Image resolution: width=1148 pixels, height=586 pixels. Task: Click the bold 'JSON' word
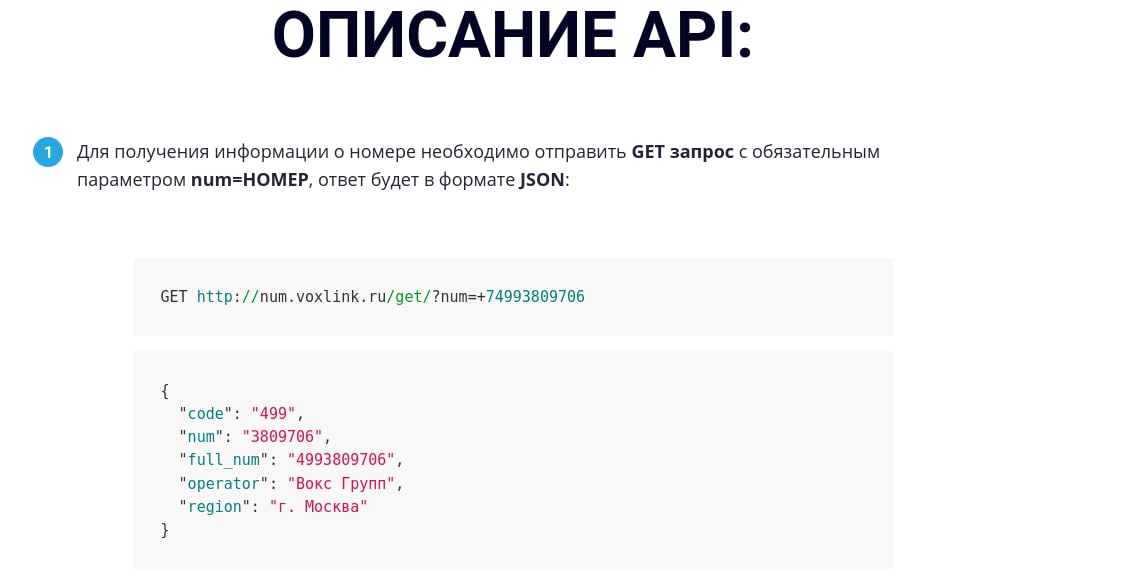[x=542, y=179]
